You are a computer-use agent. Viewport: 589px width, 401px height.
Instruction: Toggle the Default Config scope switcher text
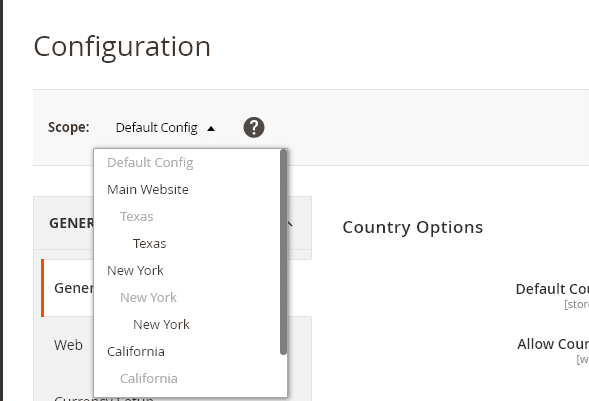[x=157, y=128]
